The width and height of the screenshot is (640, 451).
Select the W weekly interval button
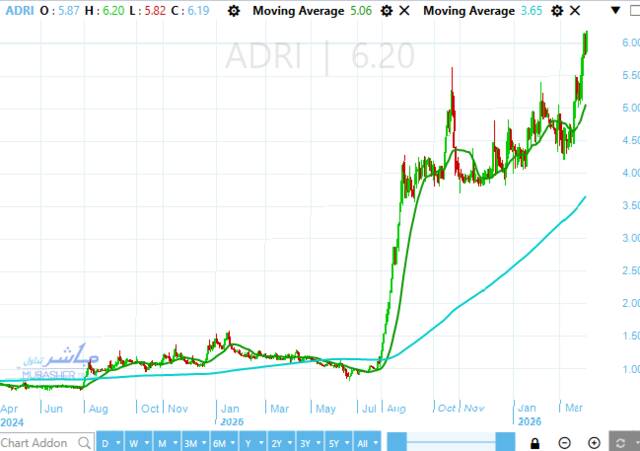(x=132, y=443)
